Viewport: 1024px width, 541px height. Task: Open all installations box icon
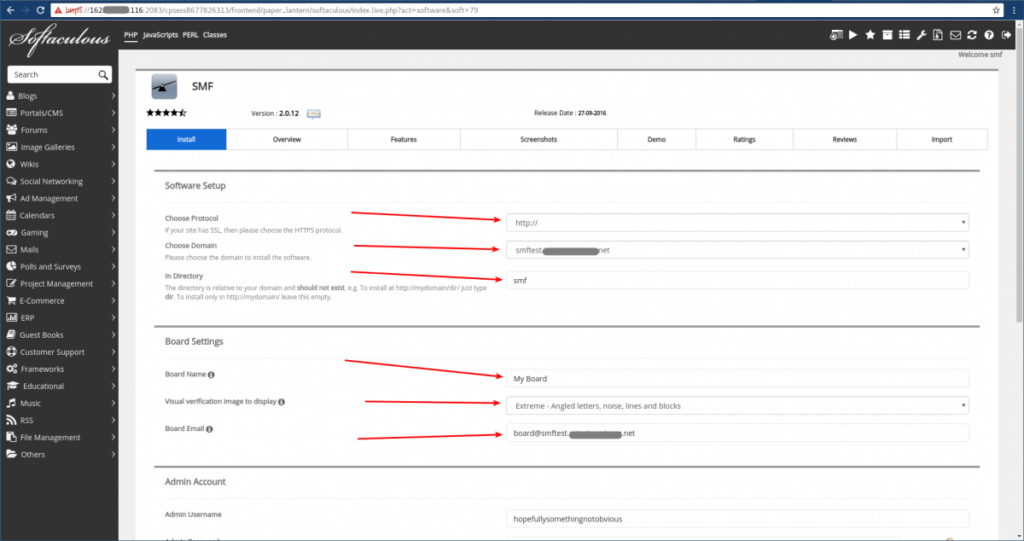[887, 35]
